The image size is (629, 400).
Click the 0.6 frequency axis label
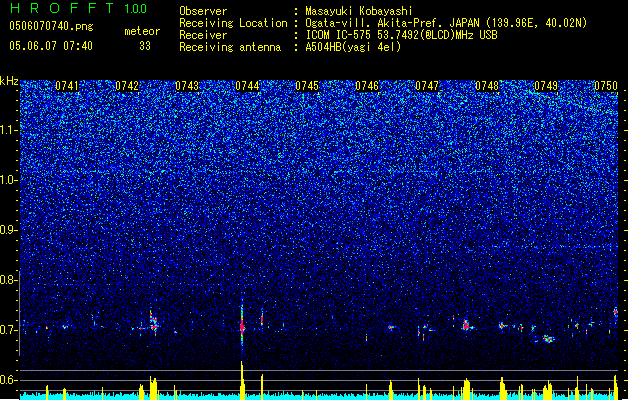[9, 380]
